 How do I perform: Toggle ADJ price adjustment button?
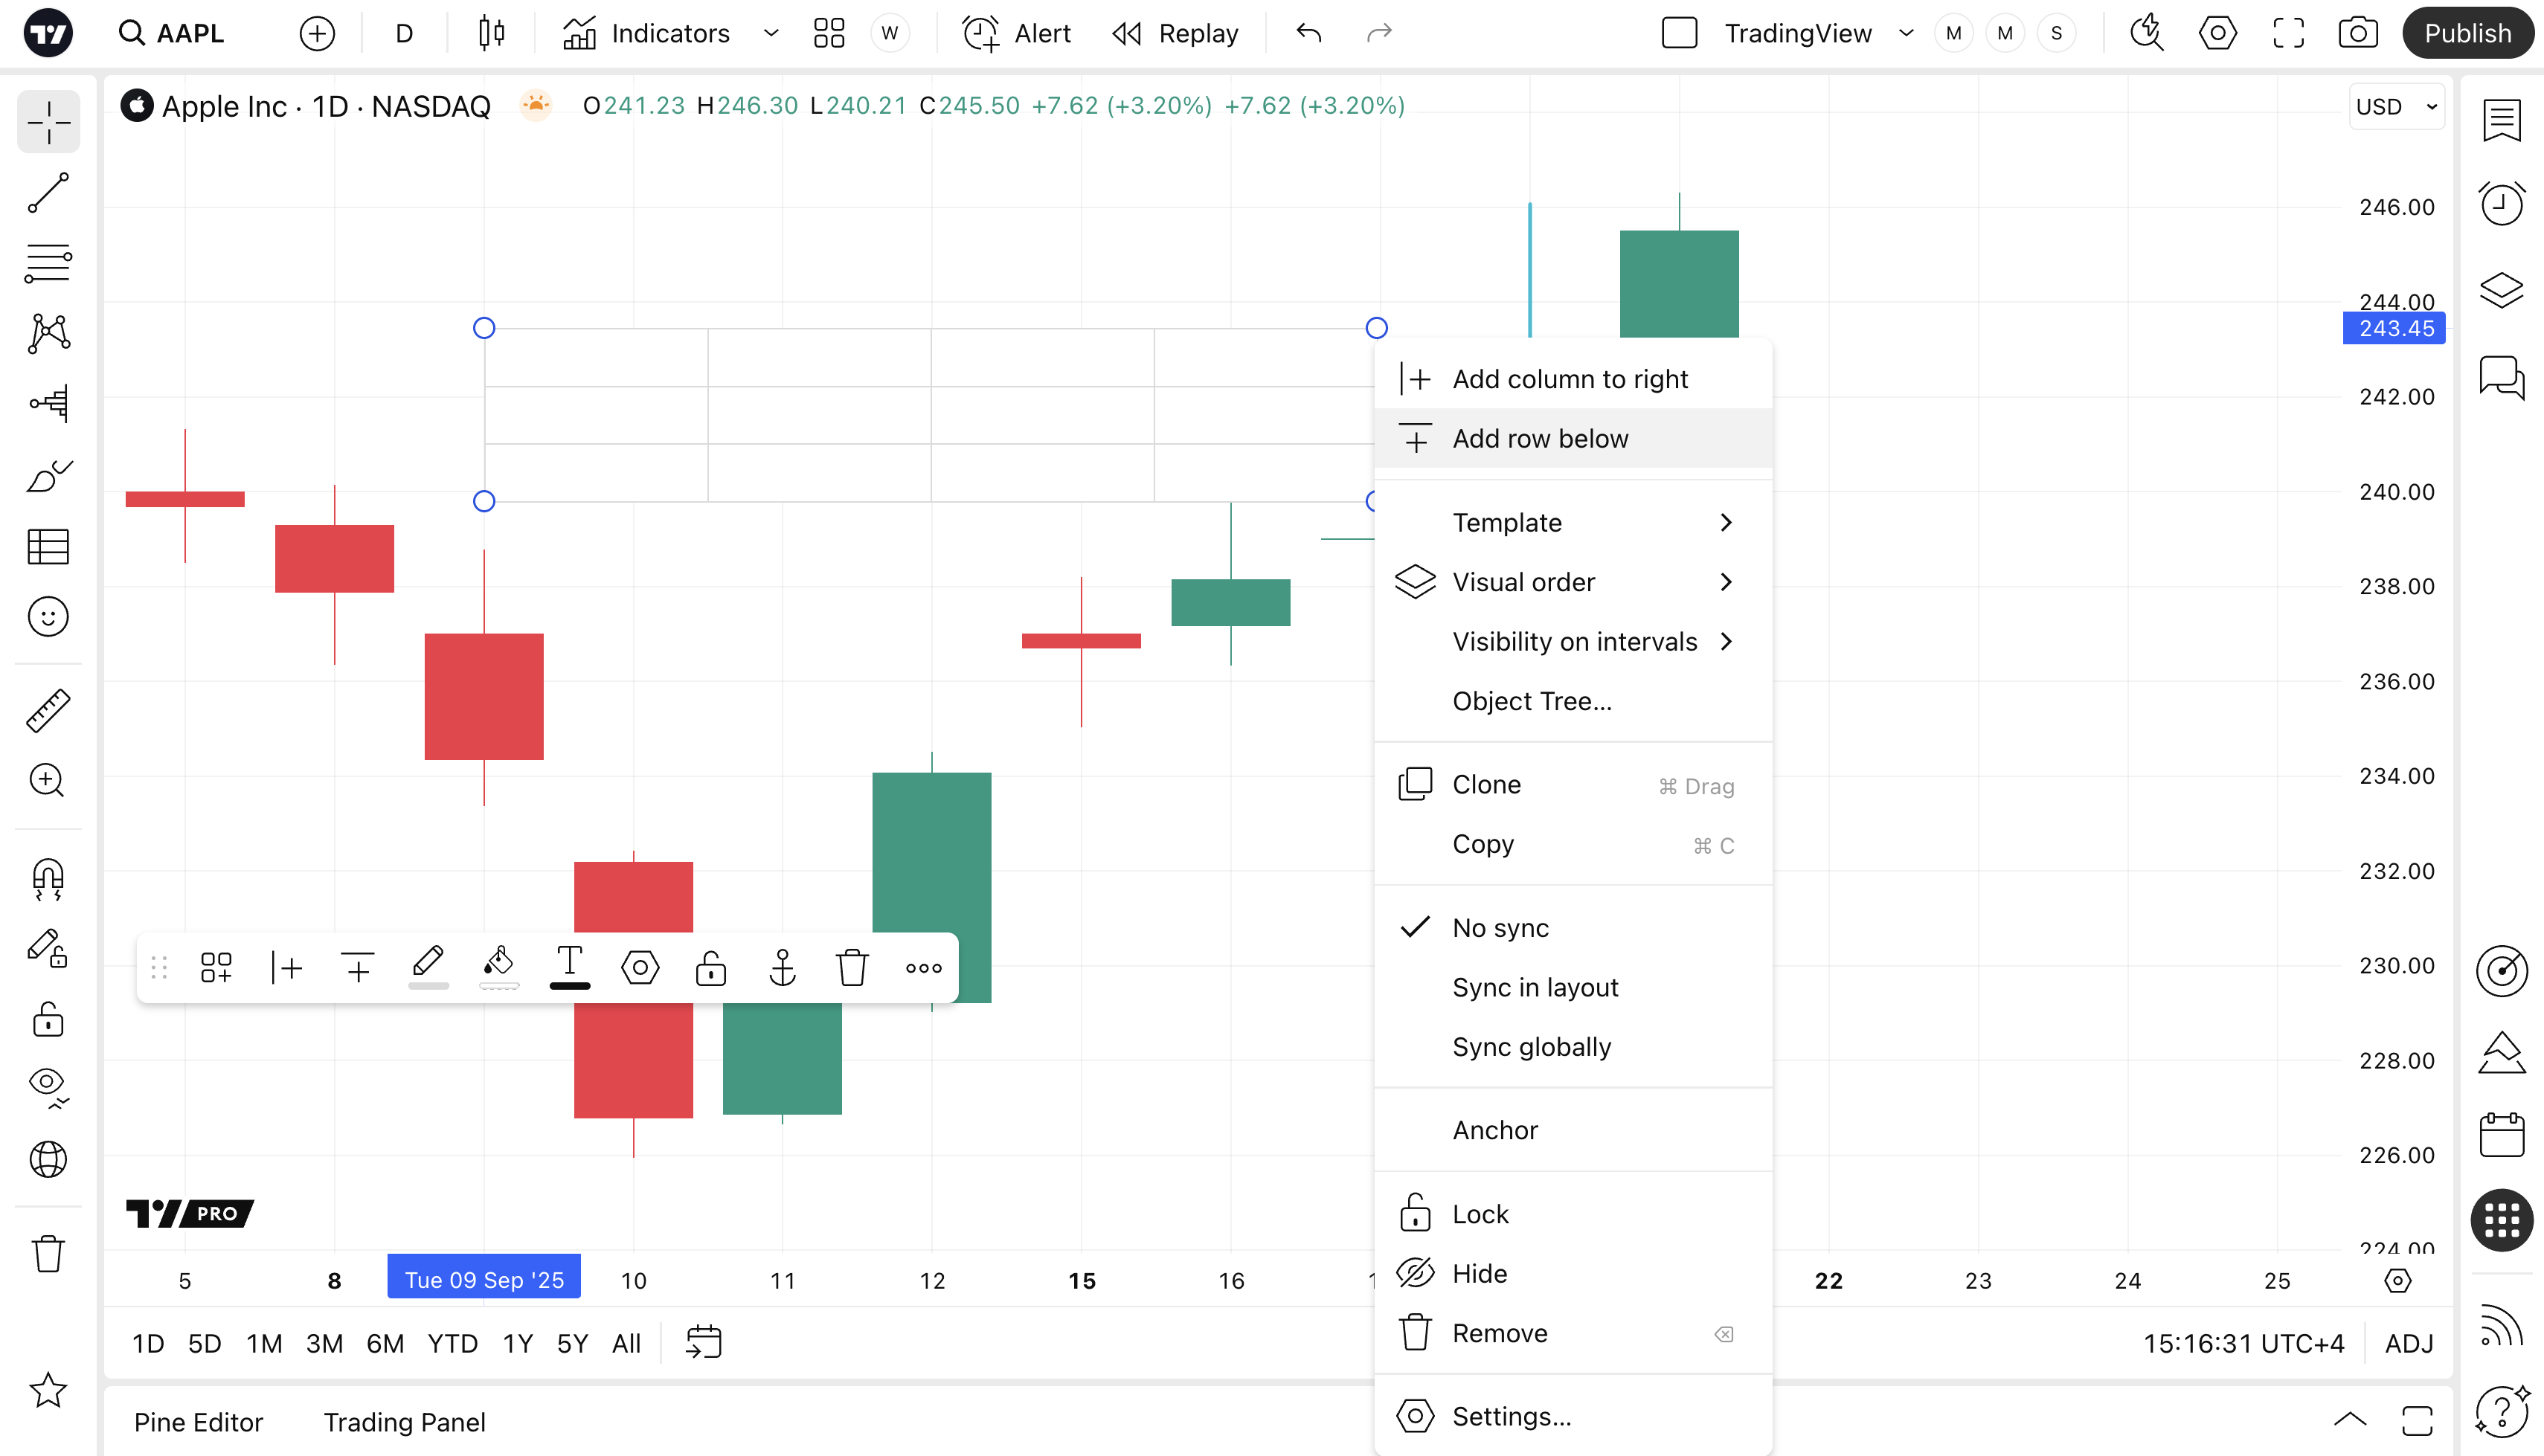point(2408,1343)
